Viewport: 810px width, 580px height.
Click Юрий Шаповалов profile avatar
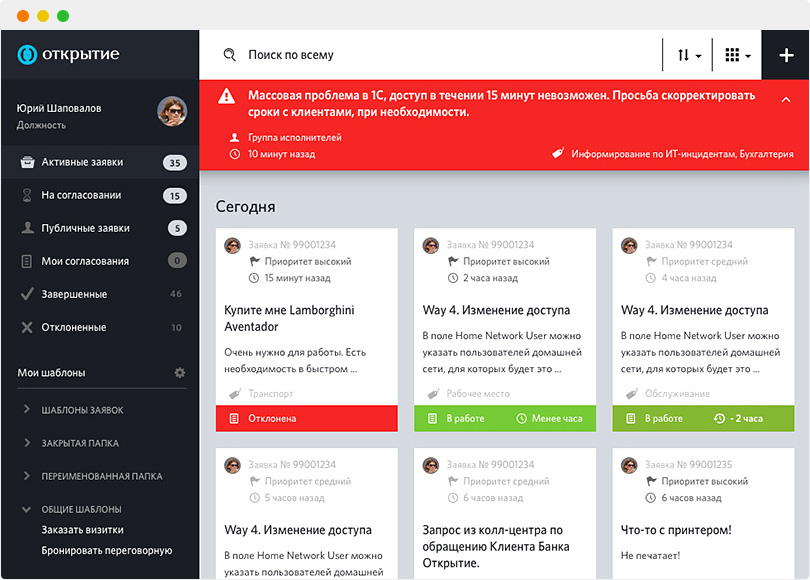pos(172,111)
